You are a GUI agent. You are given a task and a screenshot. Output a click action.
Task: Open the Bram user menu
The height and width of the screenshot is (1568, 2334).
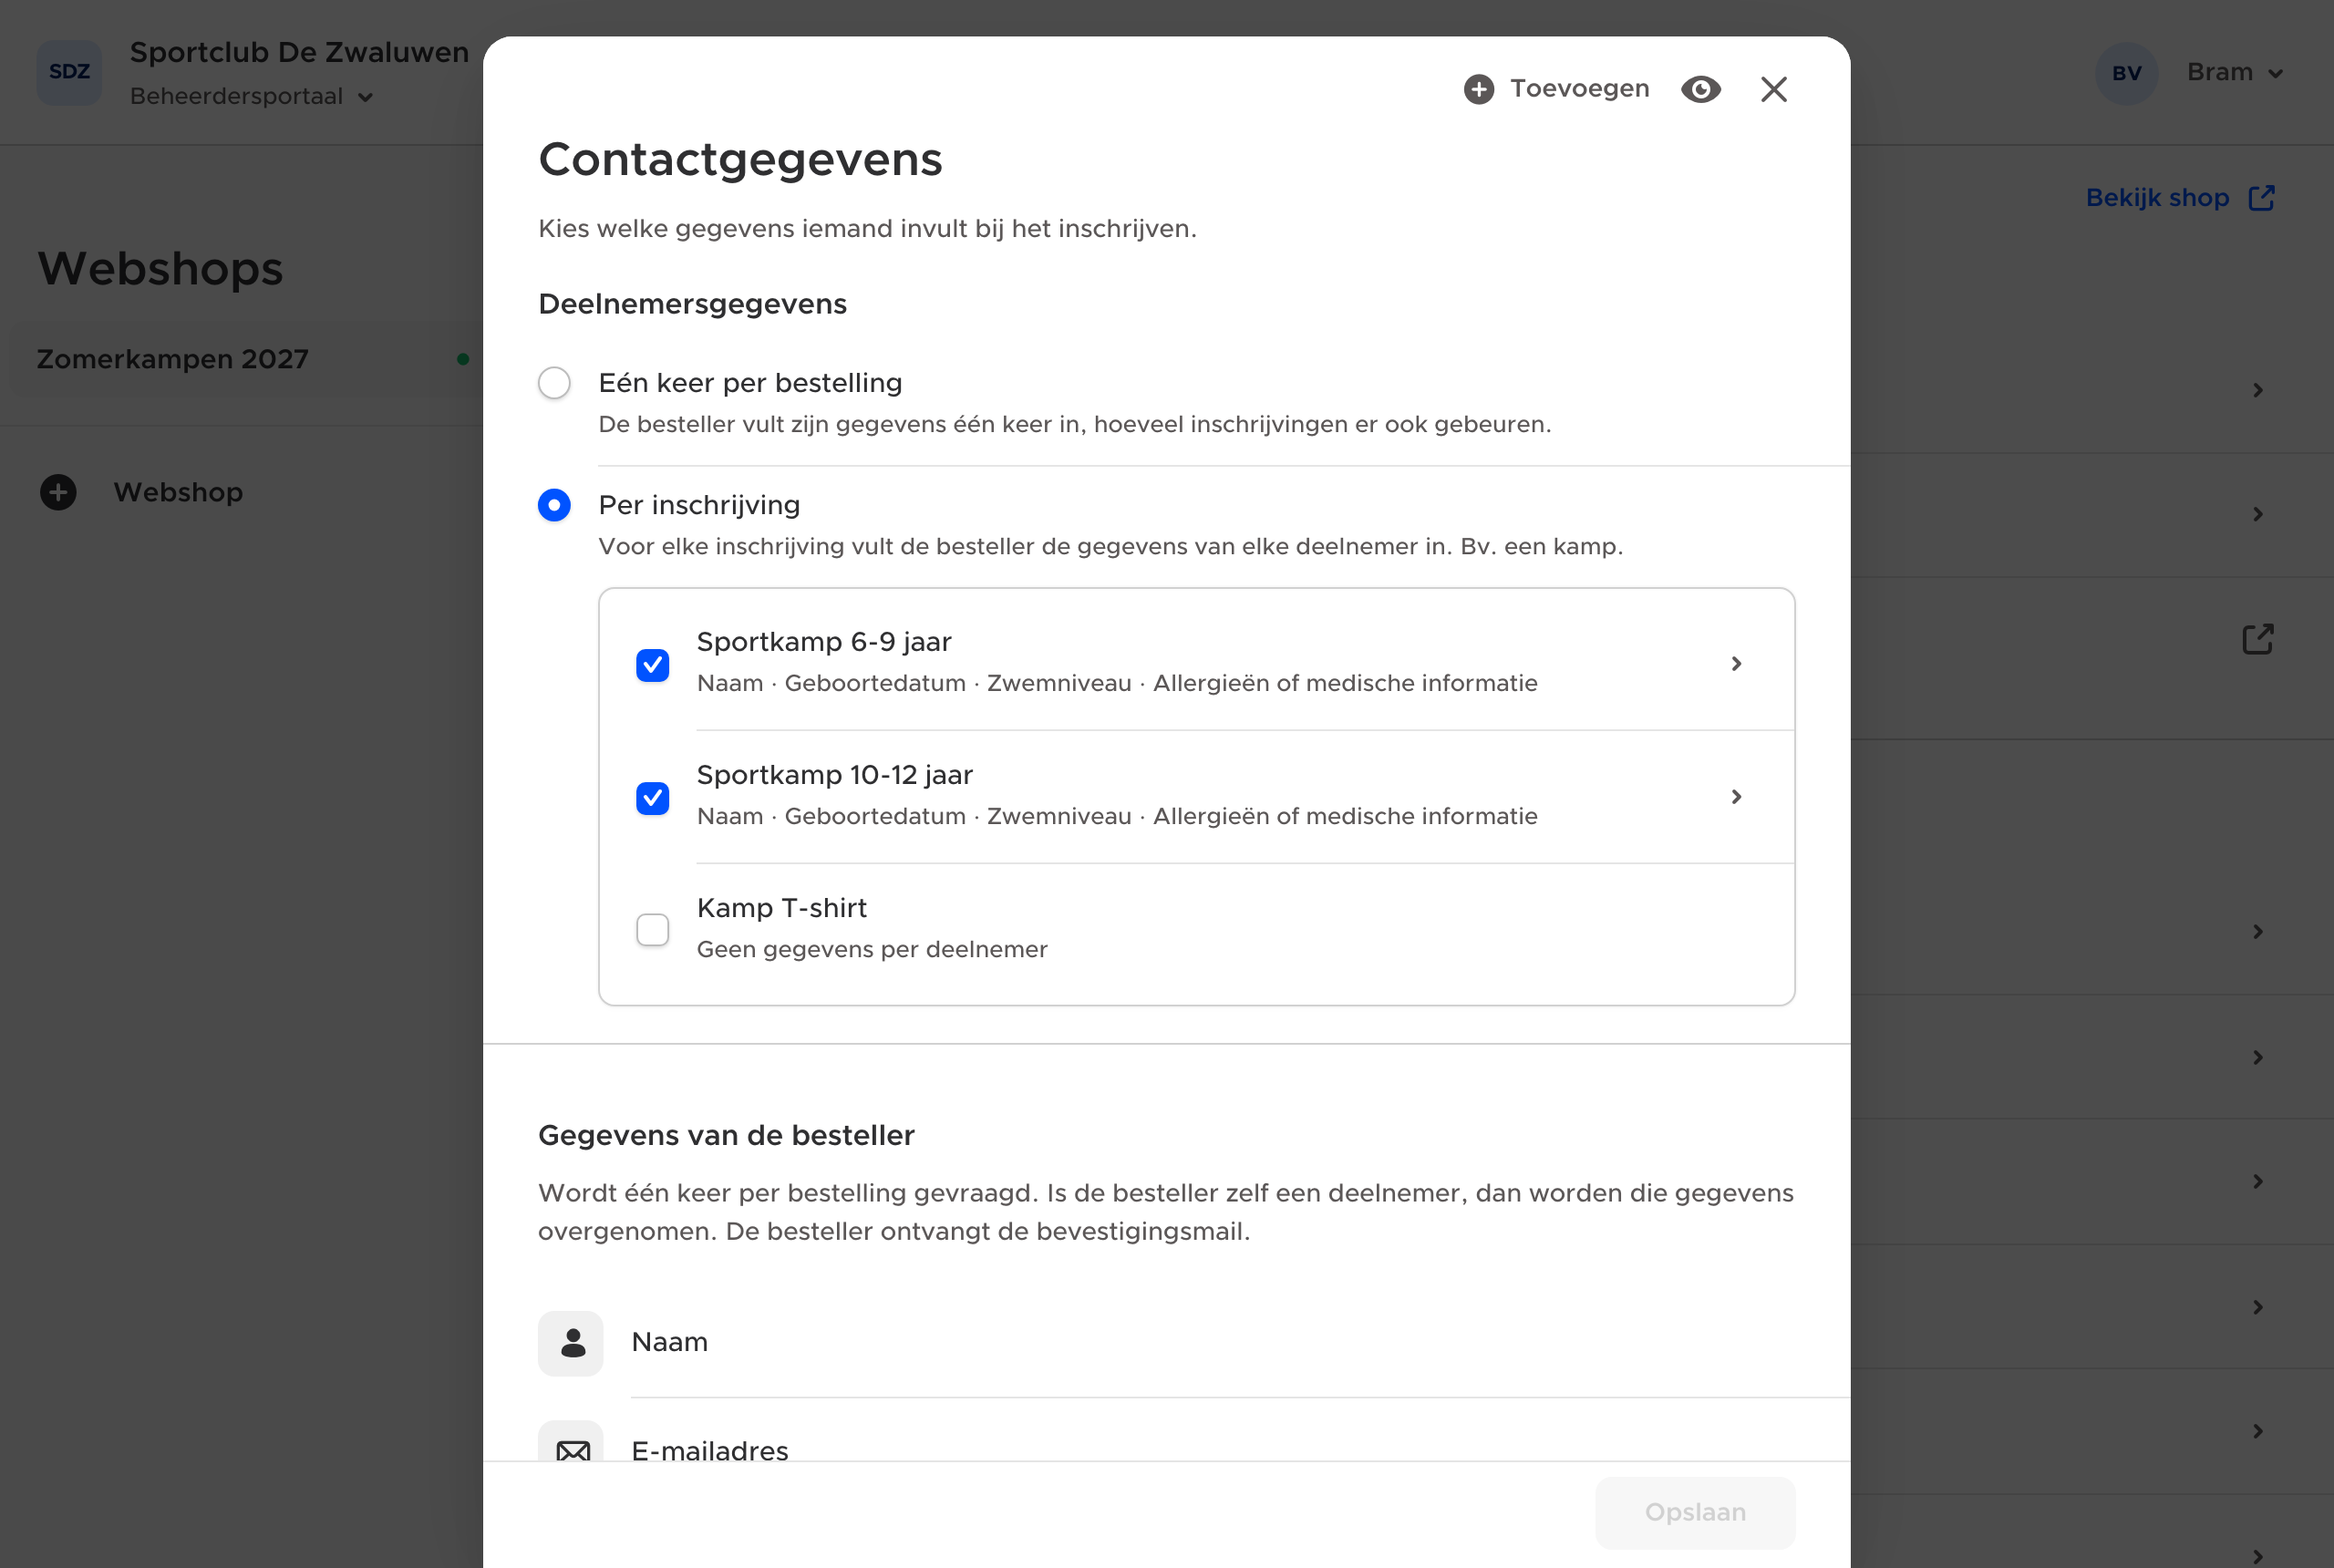tap(2234, 73)
